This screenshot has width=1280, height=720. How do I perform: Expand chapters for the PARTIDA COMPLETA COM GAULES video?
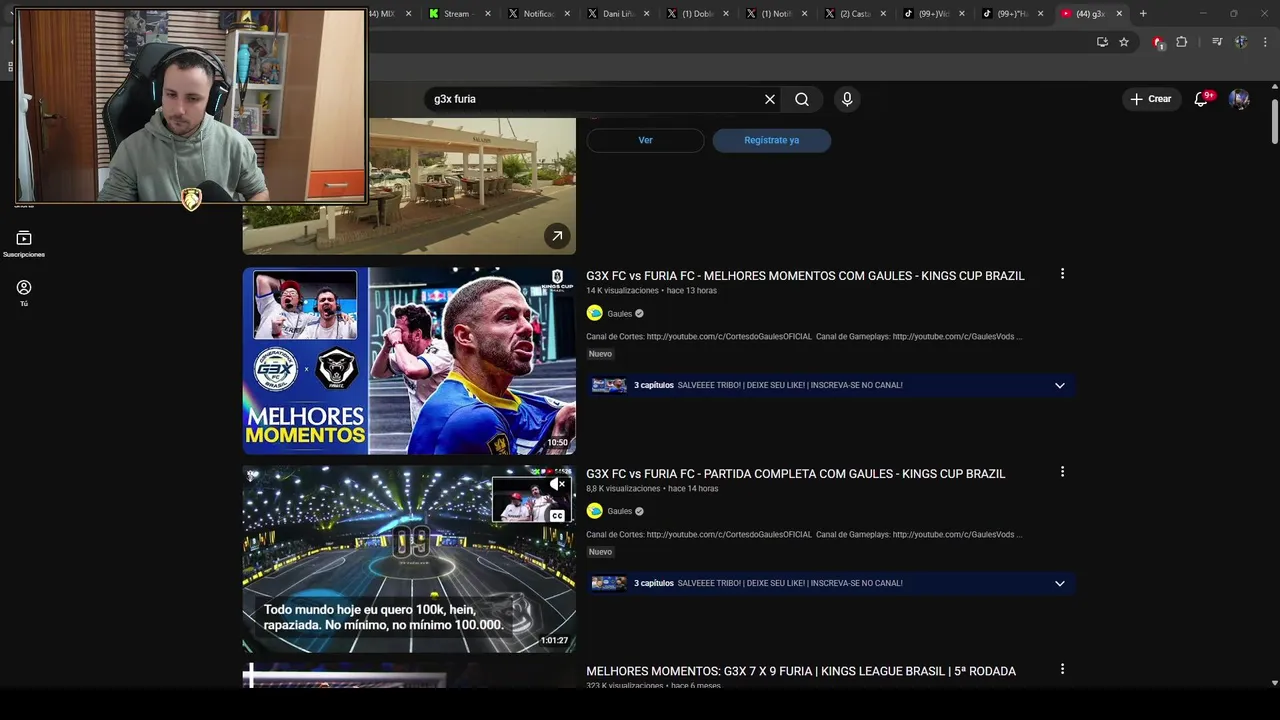(x=1060, y=583)
